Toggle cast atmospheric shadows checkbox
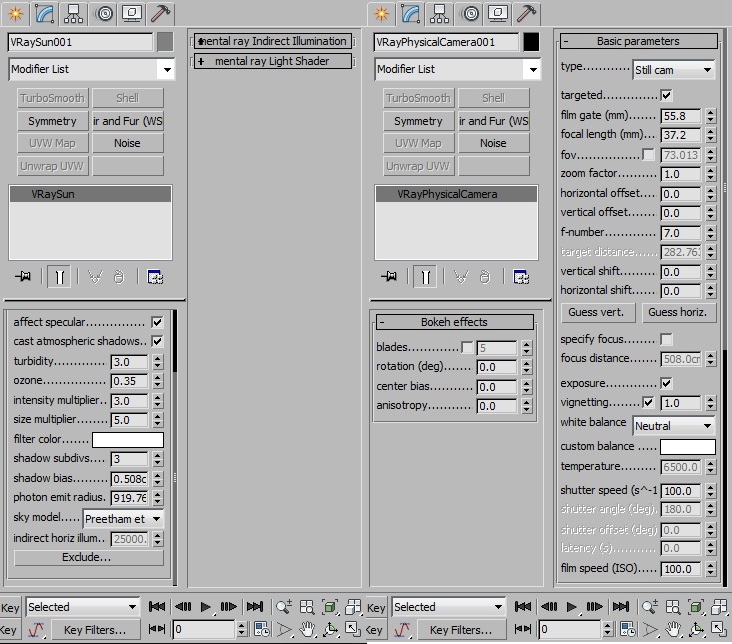This screenshot has height=644, width=732. (157, 341)
